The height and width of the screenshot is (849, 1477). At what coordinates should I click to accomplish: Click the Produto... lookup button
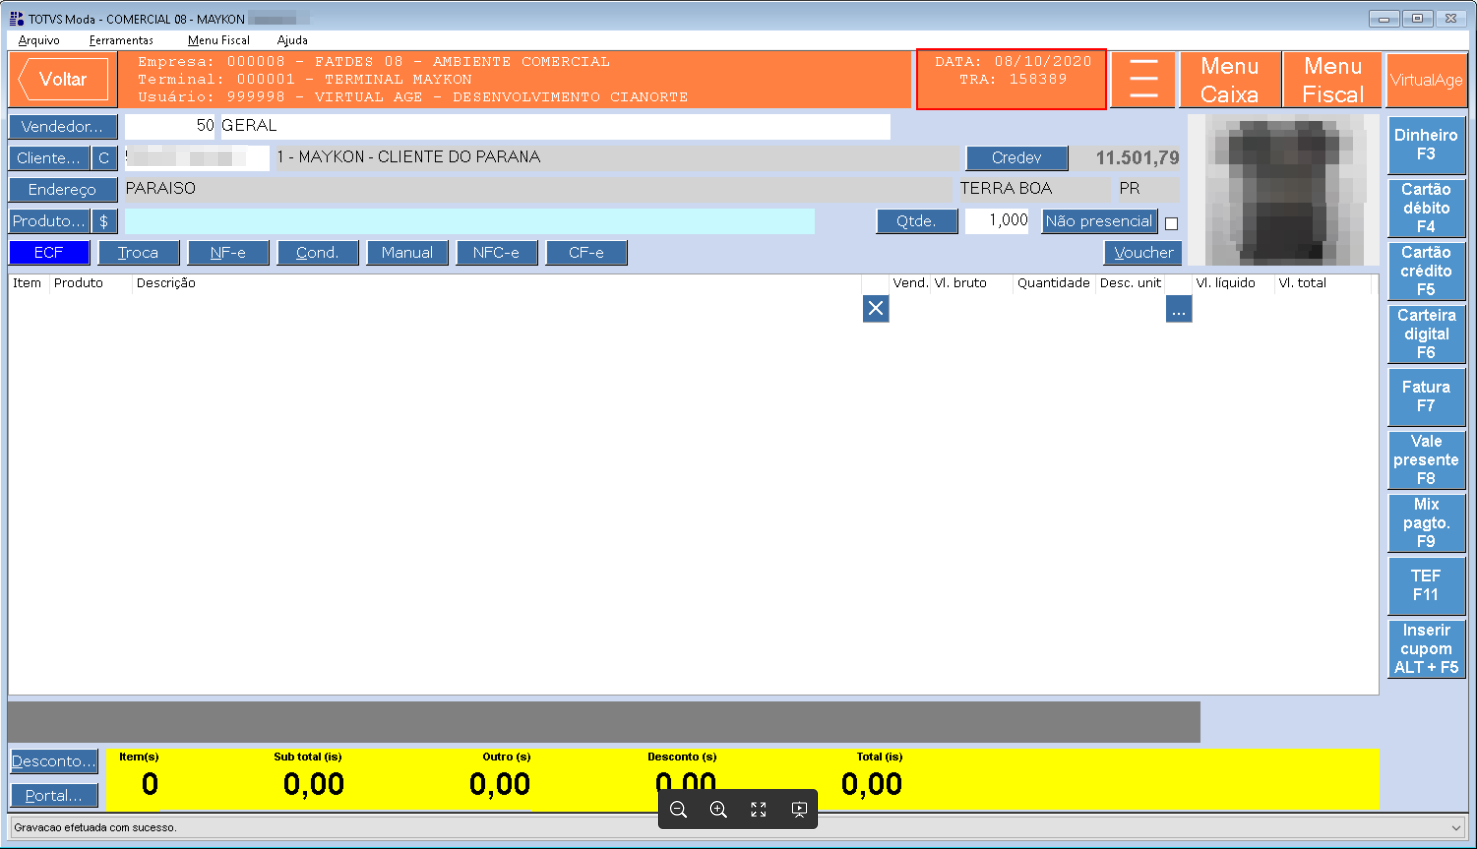point(49,221)
